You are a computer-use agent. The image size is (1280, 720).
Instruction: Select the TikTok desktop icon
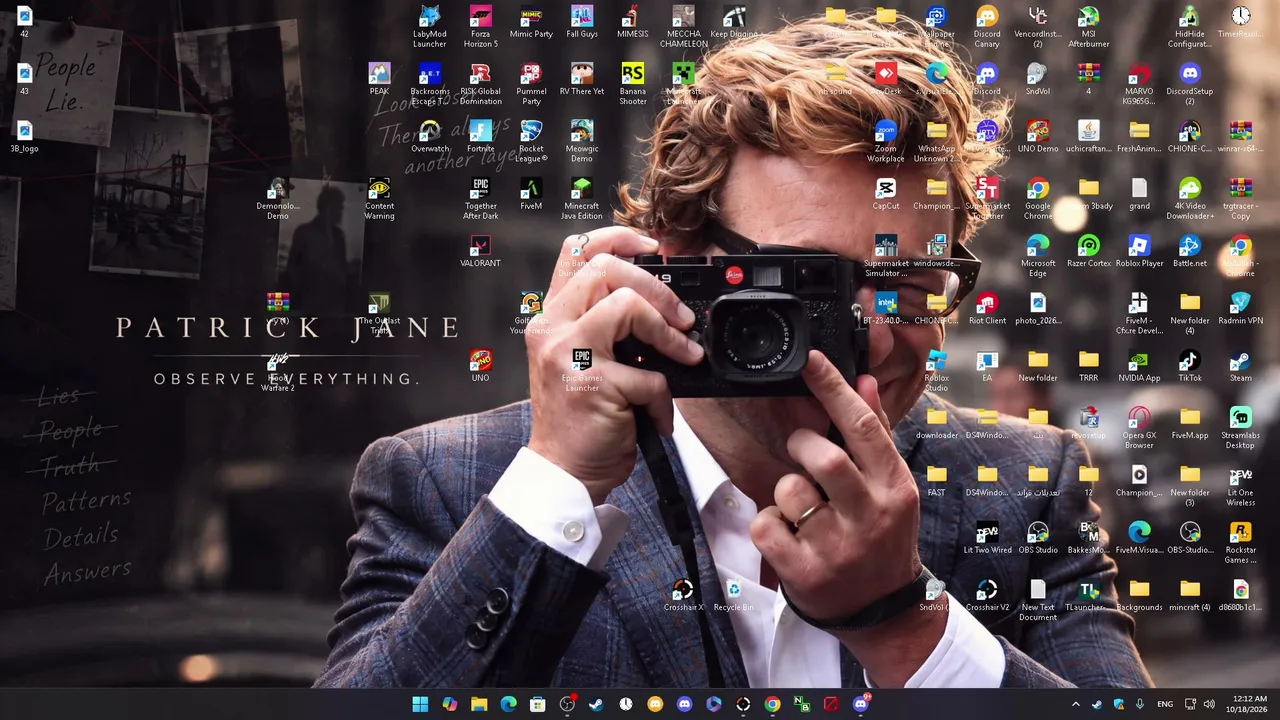tap(1190, 366)
